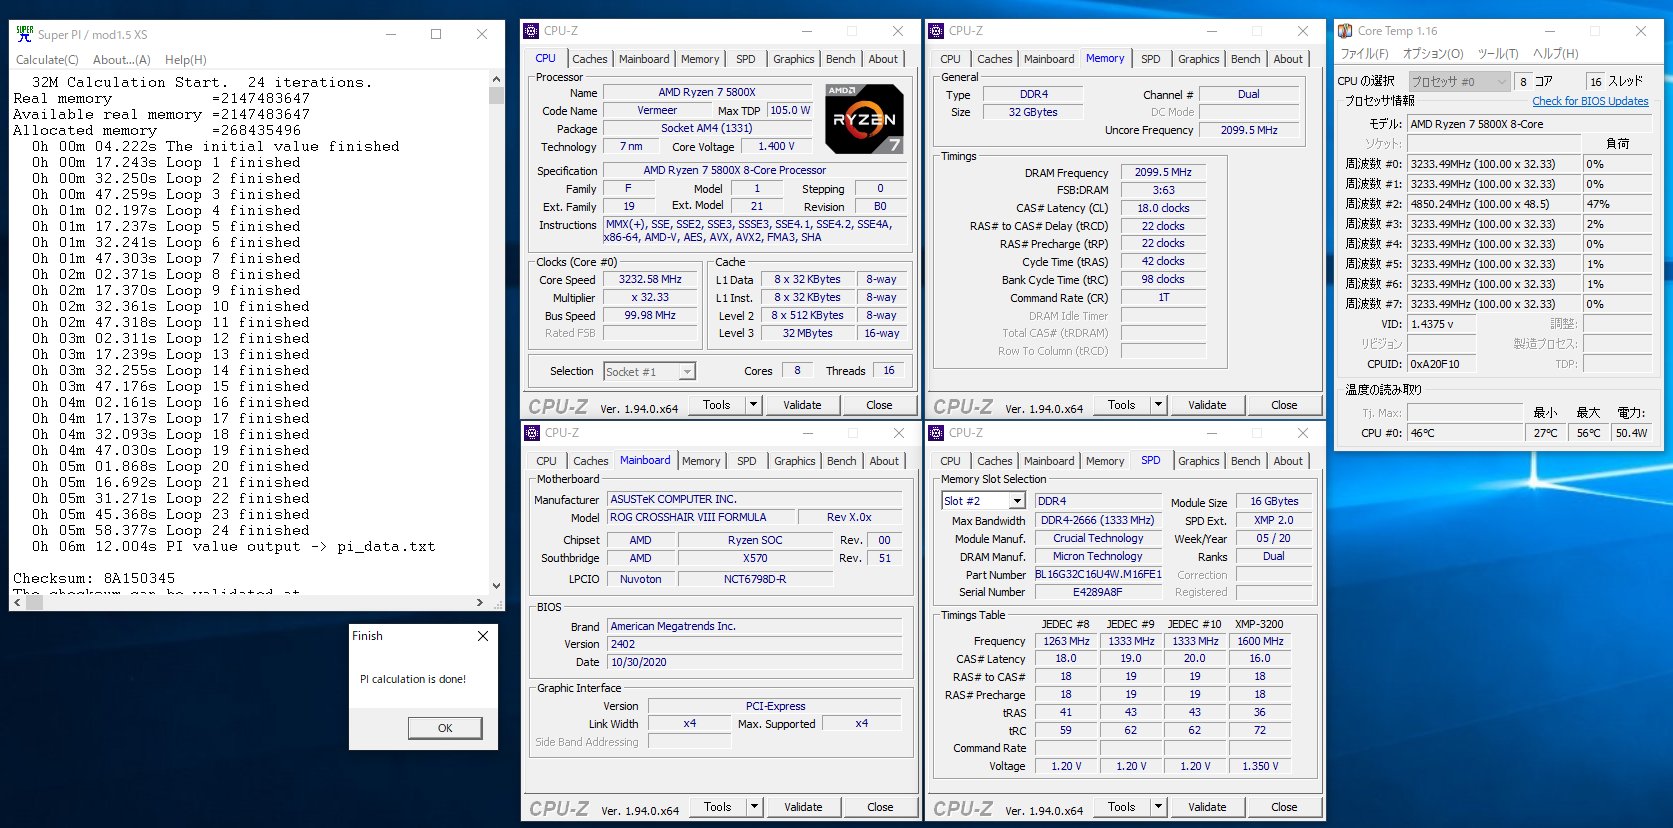Open the Calculate(C) menu in Super PI
Image resolution: width=1673 pixels, height=828 pixels.
pyautogui.click(x=47, y=60)
